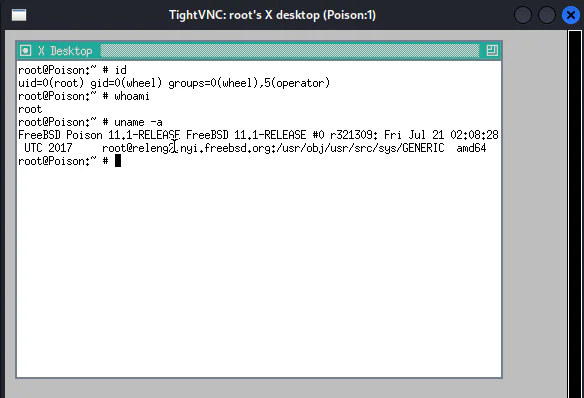Click the 'UTC 2017' text

coord(48,148)
